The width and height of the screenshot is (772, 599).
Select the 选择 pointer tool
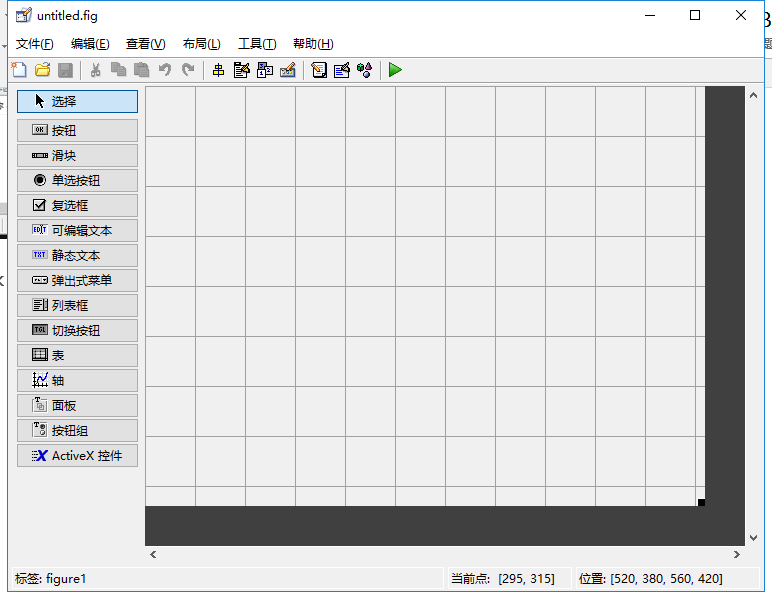pos(77,101)
